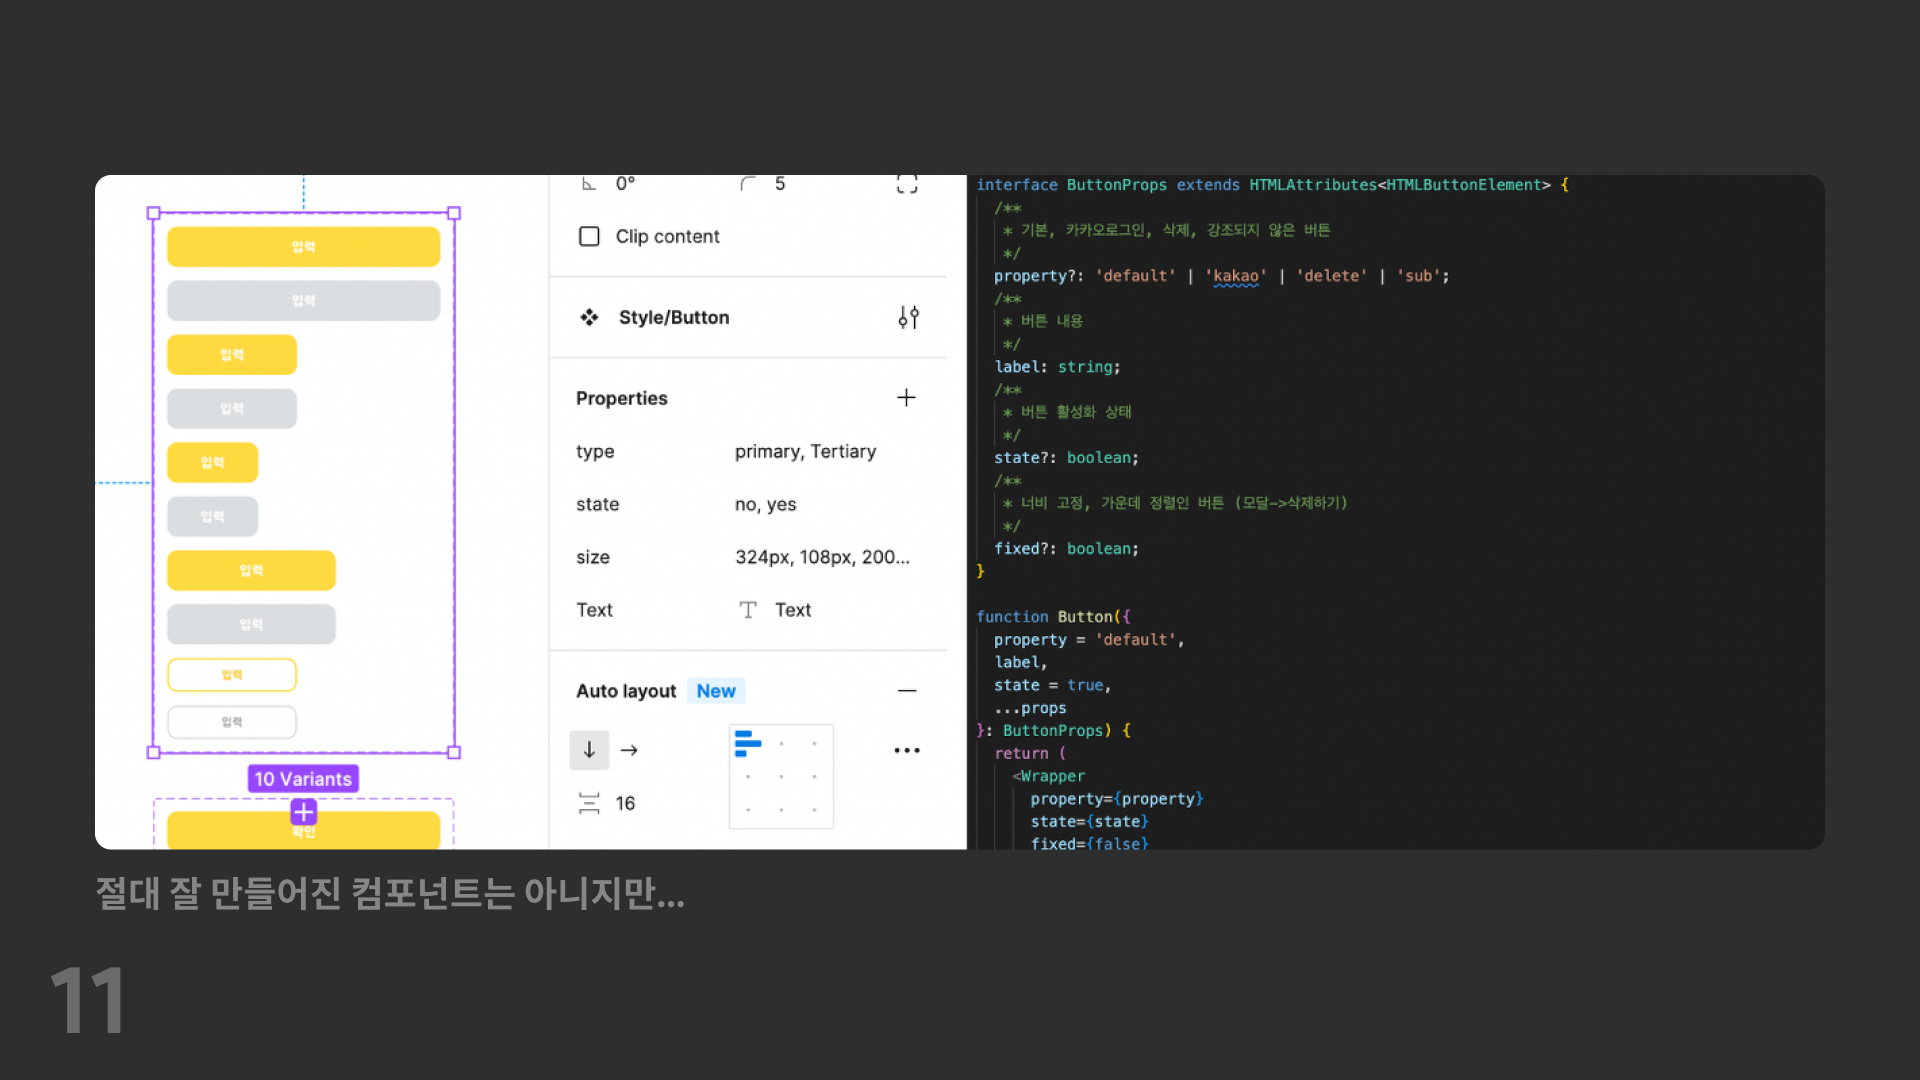This screenshot has width=1920, height=1080.
Task: Click the 10 Variants label
Action: pyautogui.click(x=303, y=779)
